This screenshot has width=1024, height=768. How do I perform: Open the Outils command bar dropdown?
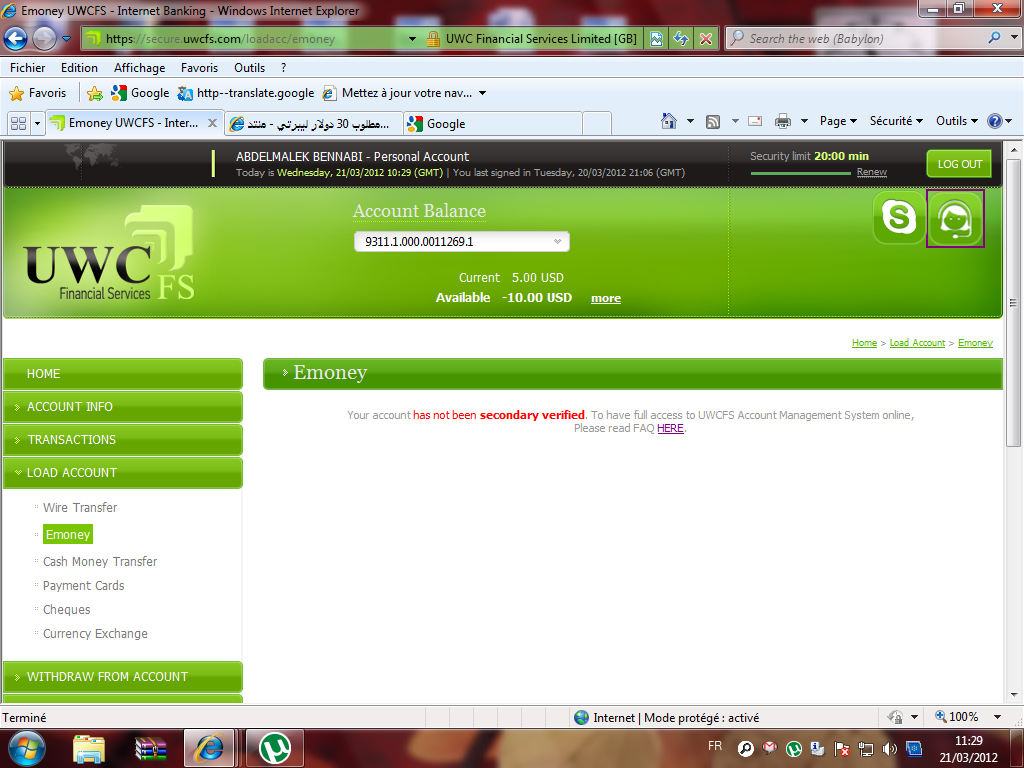tap(957, 121)
